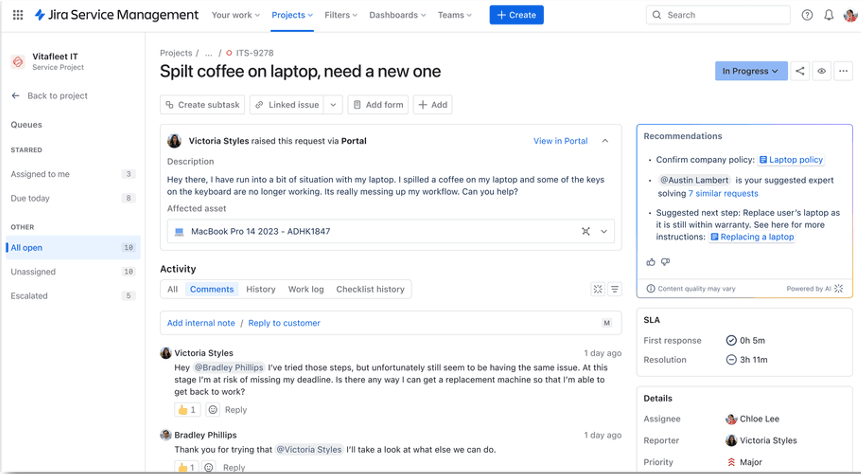
Task: Collapse the request description panel
Action: [605, 141]
